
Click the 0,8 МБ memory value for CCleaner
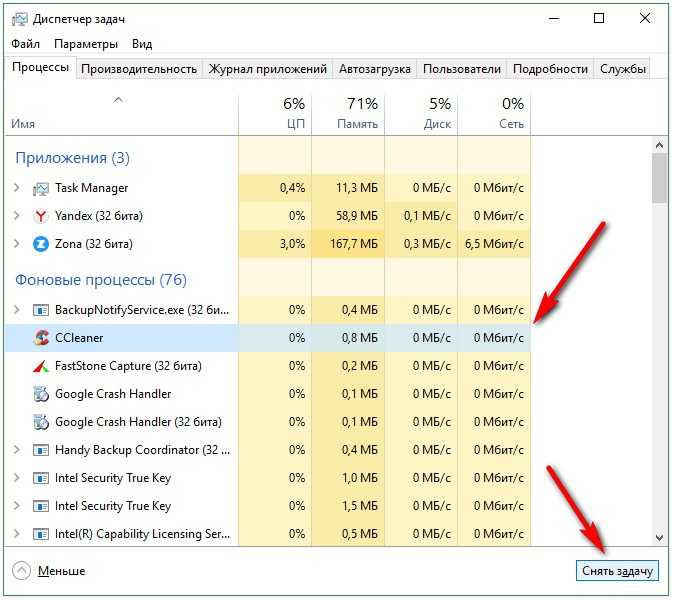click(x=360, y=338)
